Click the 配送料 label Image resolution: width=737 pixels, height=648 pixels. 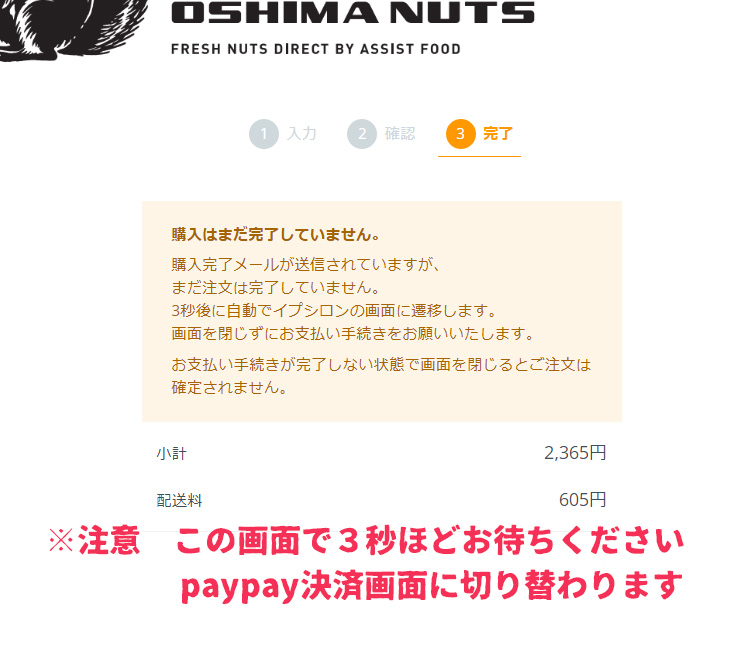[x=179, y=500]
